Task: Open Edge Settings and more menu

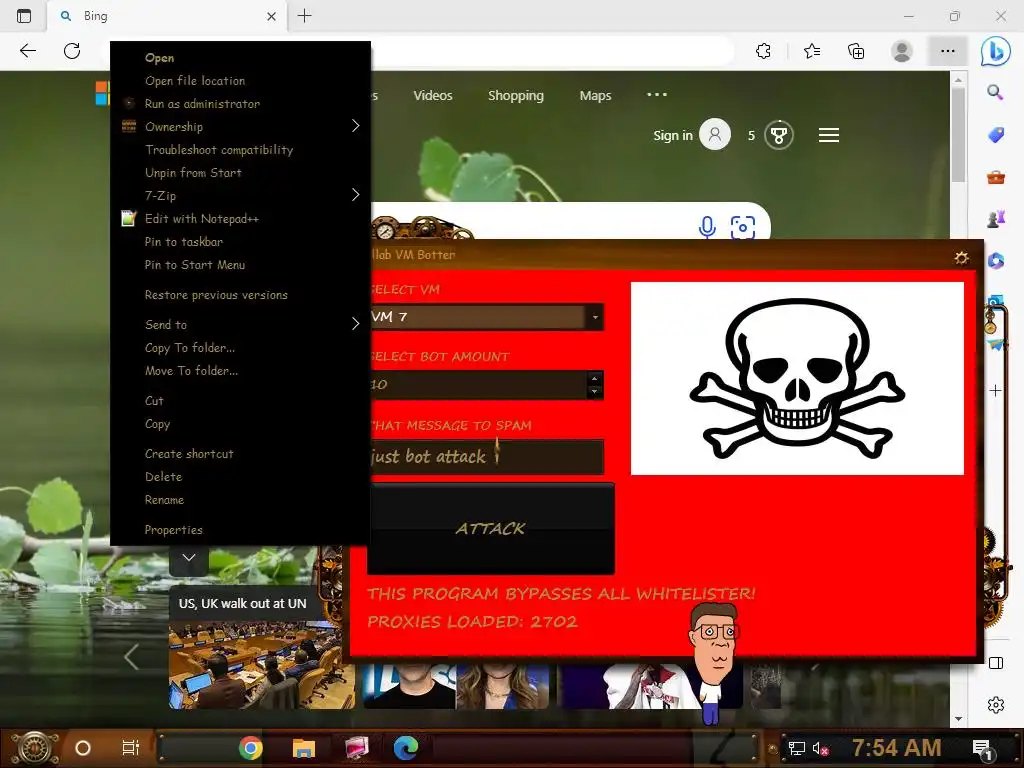Action: pyautogui.click(x=948, y=51)
